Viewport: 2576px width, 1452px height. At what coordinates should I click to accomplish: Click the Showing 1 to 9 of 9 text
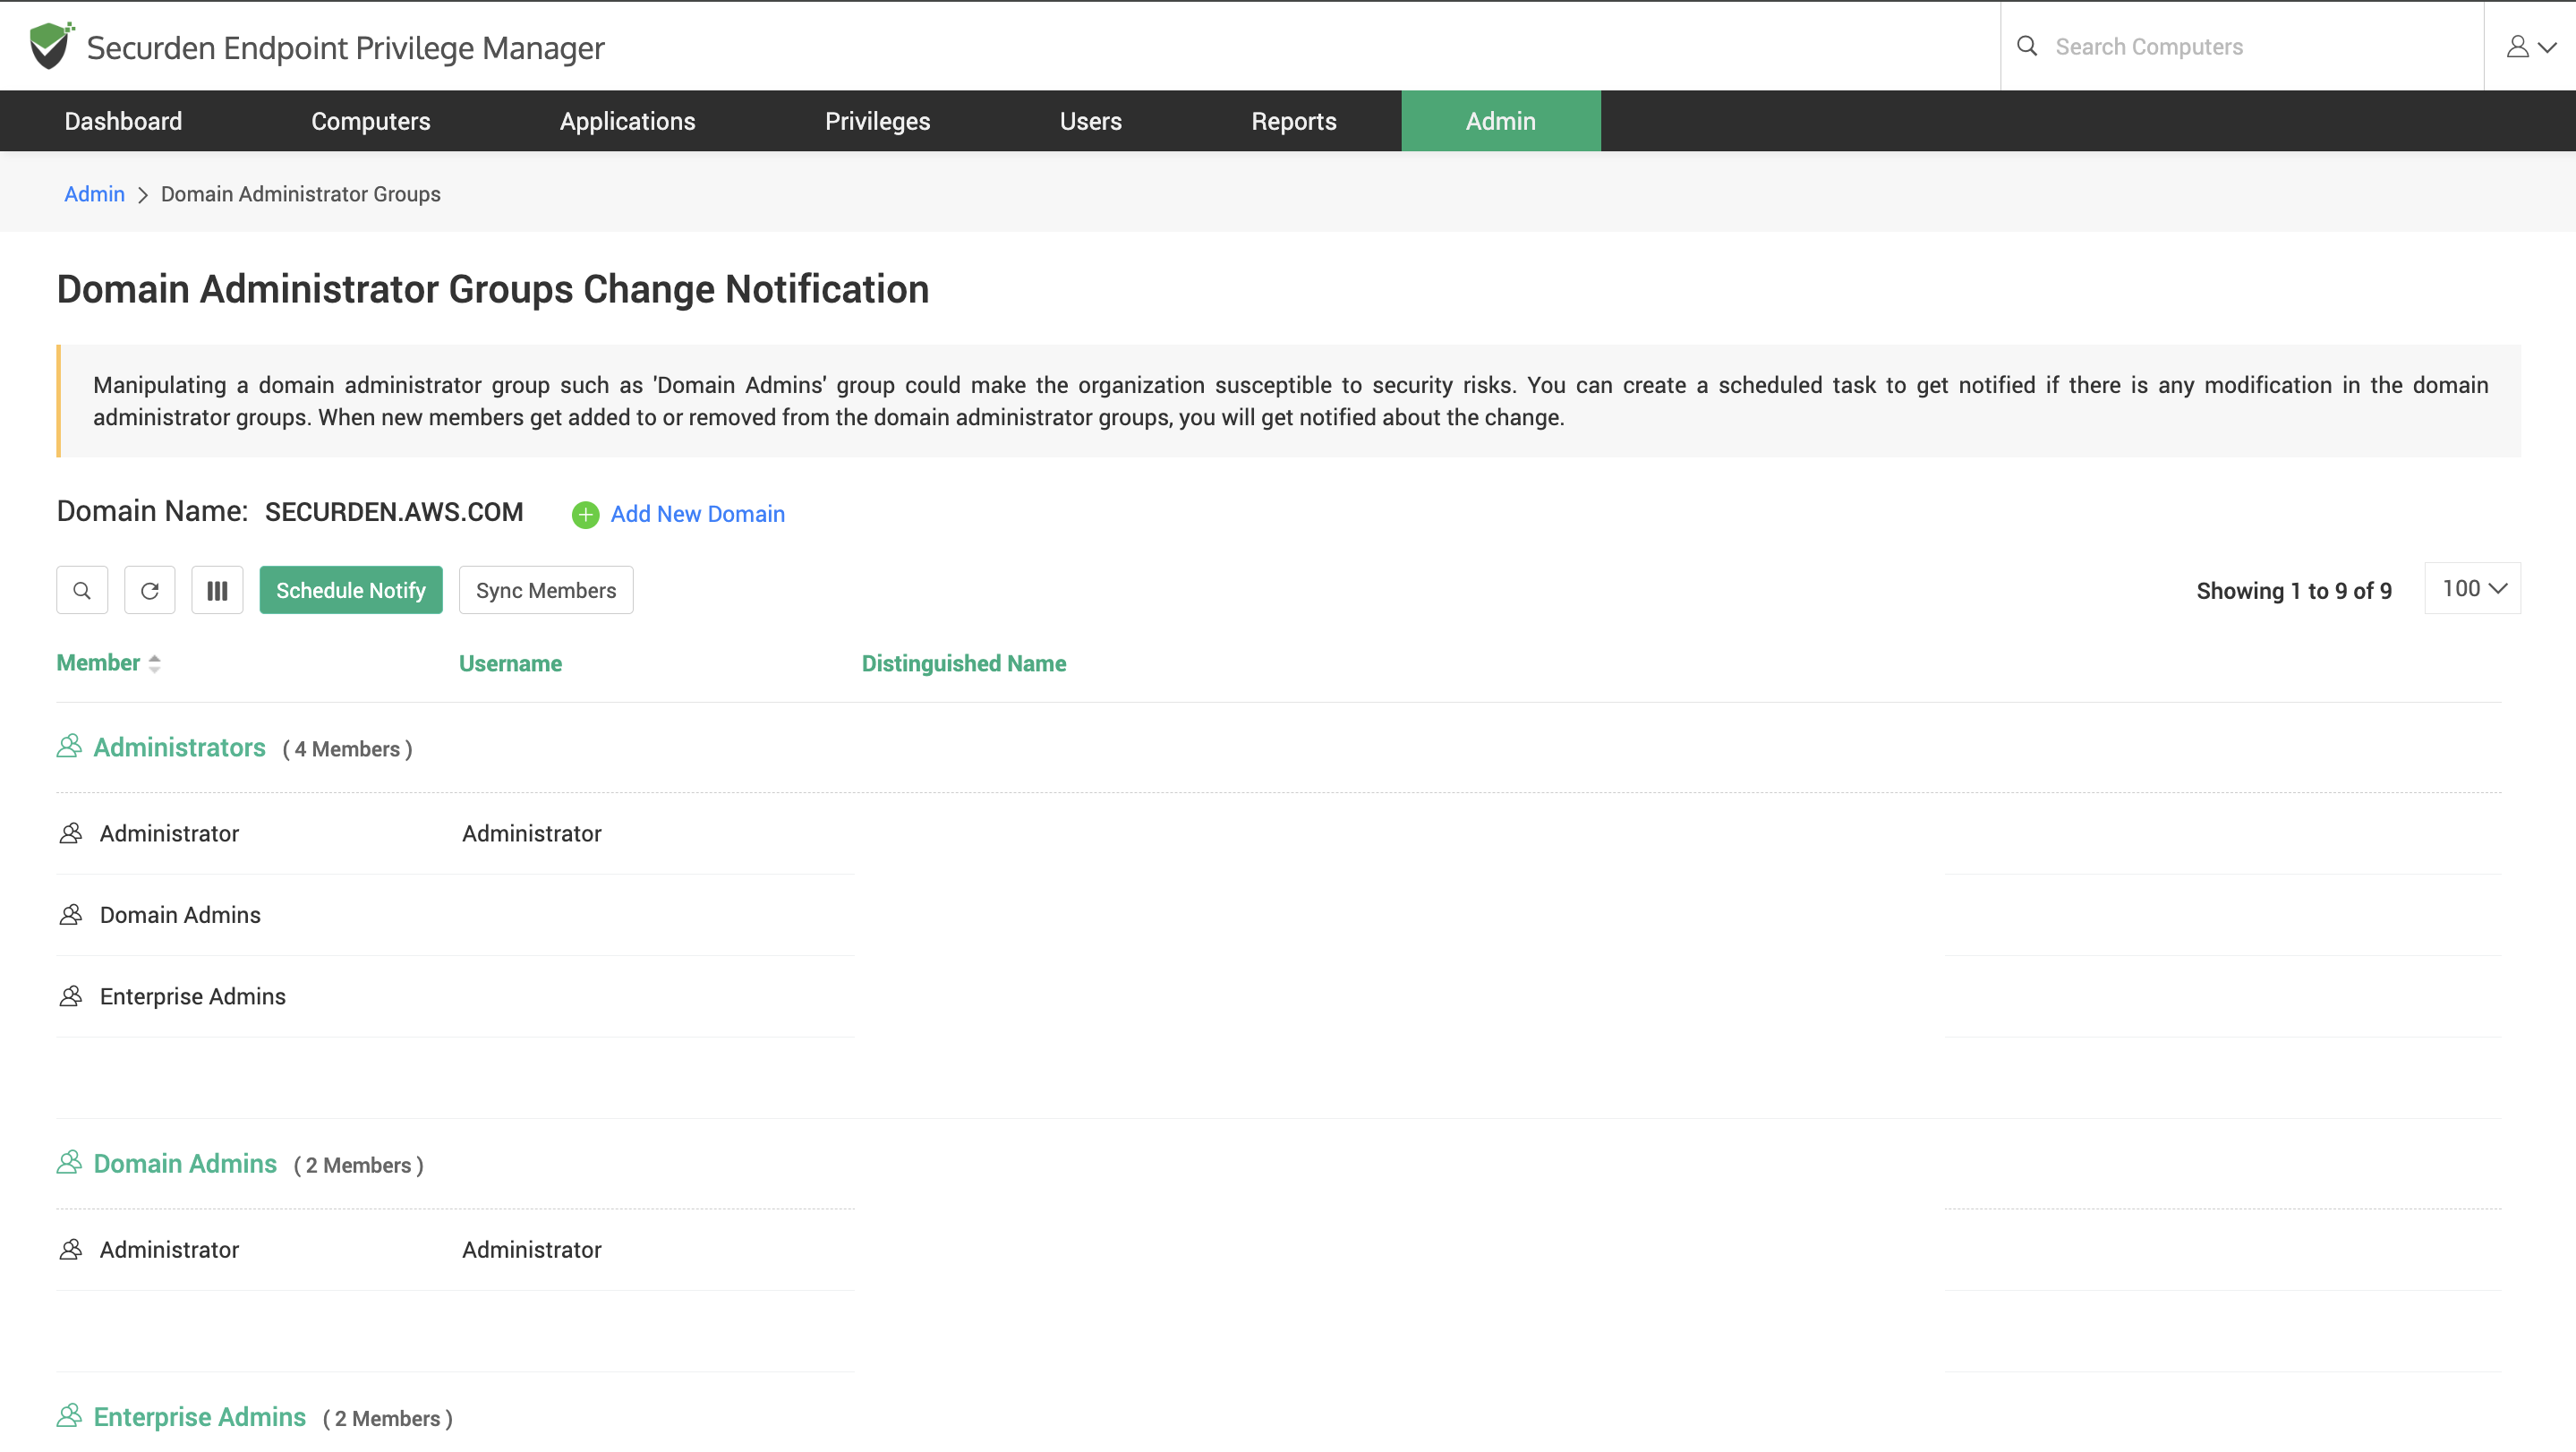[2294, 591]
